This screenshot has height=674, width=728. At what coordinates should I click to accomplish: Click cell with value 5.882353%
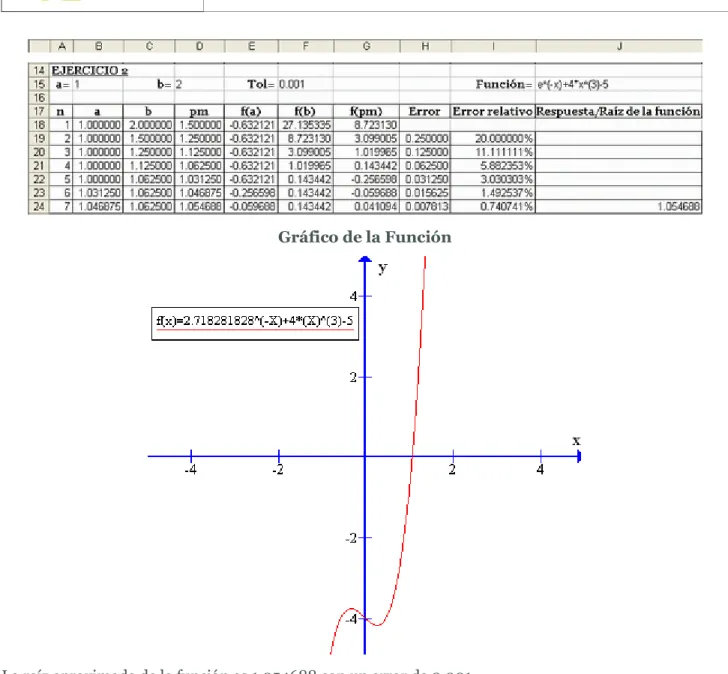tap(493, 166)
